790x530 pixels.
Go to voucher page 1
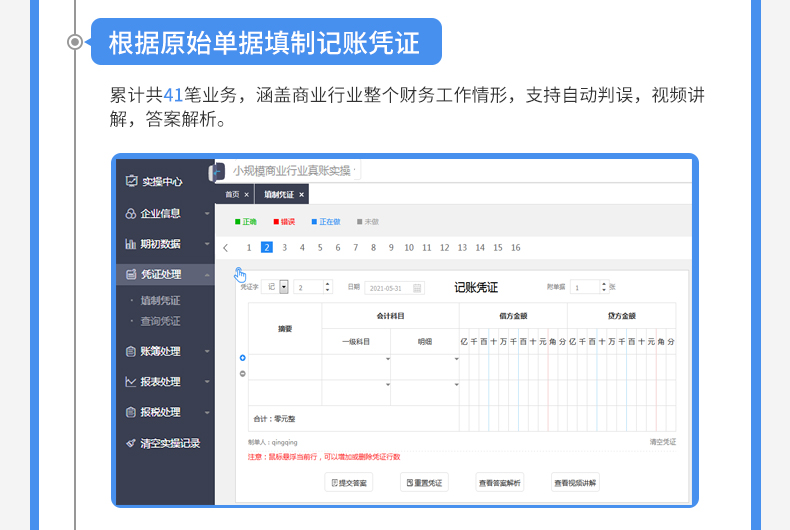[x=249, y=248]
